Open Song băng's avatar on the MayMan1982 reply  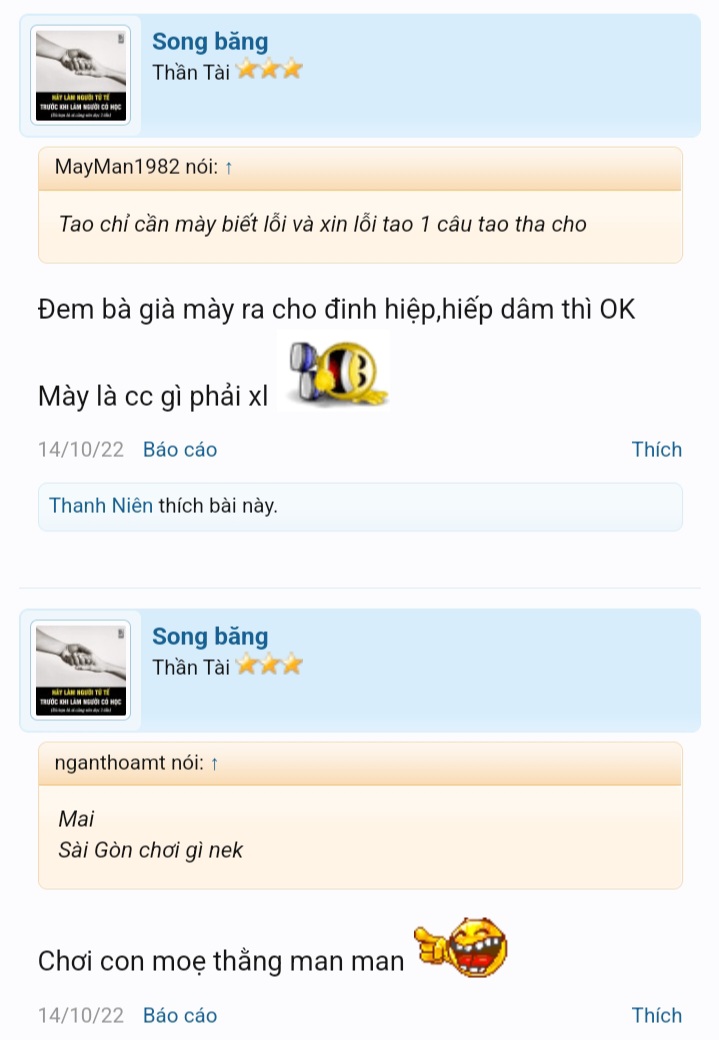[80, 75]
